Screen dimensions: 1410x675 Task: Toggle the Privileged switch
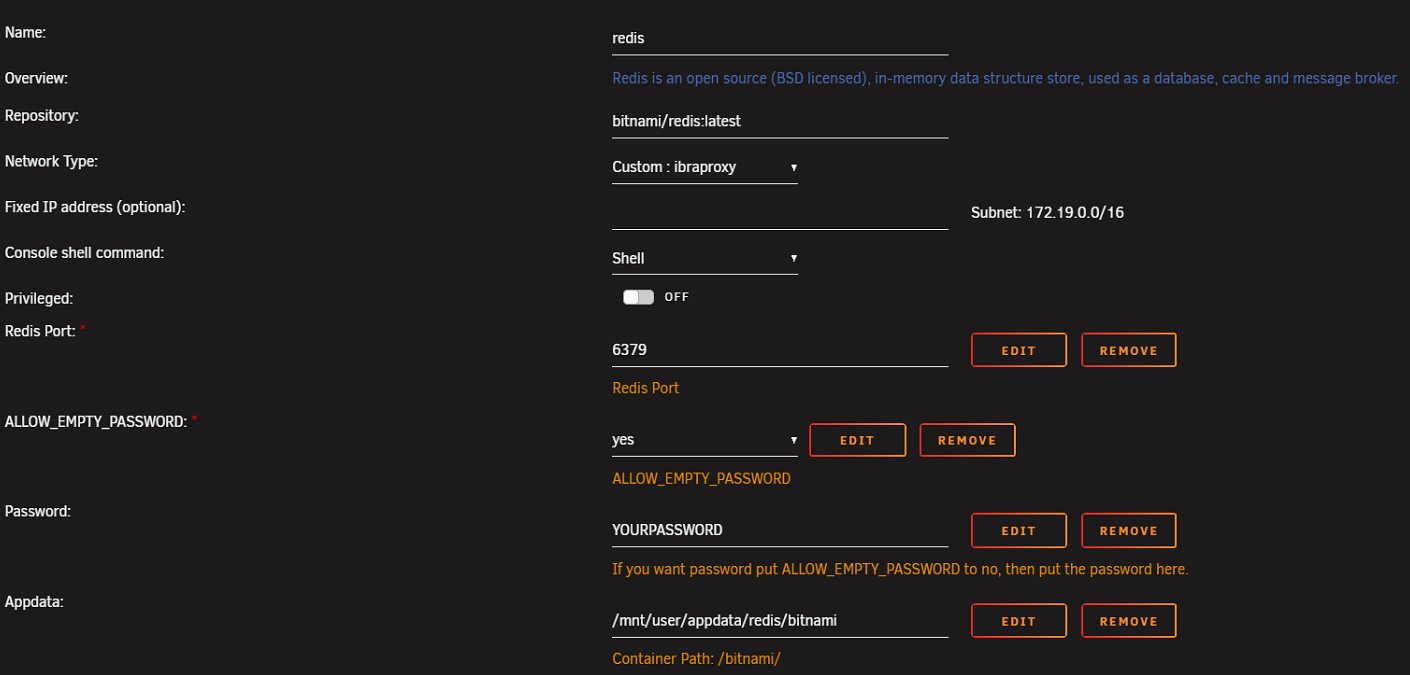point(638,297)
